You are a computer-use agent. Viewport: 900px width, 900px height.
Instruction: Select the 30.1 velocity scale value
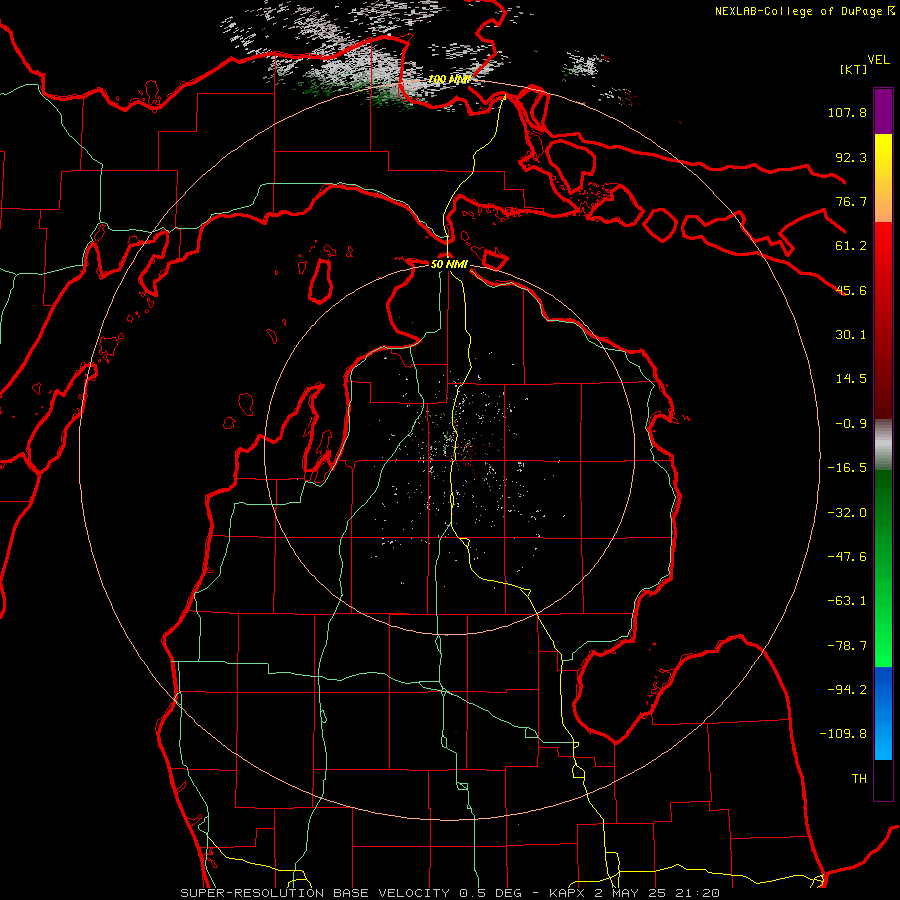point(851,335)
